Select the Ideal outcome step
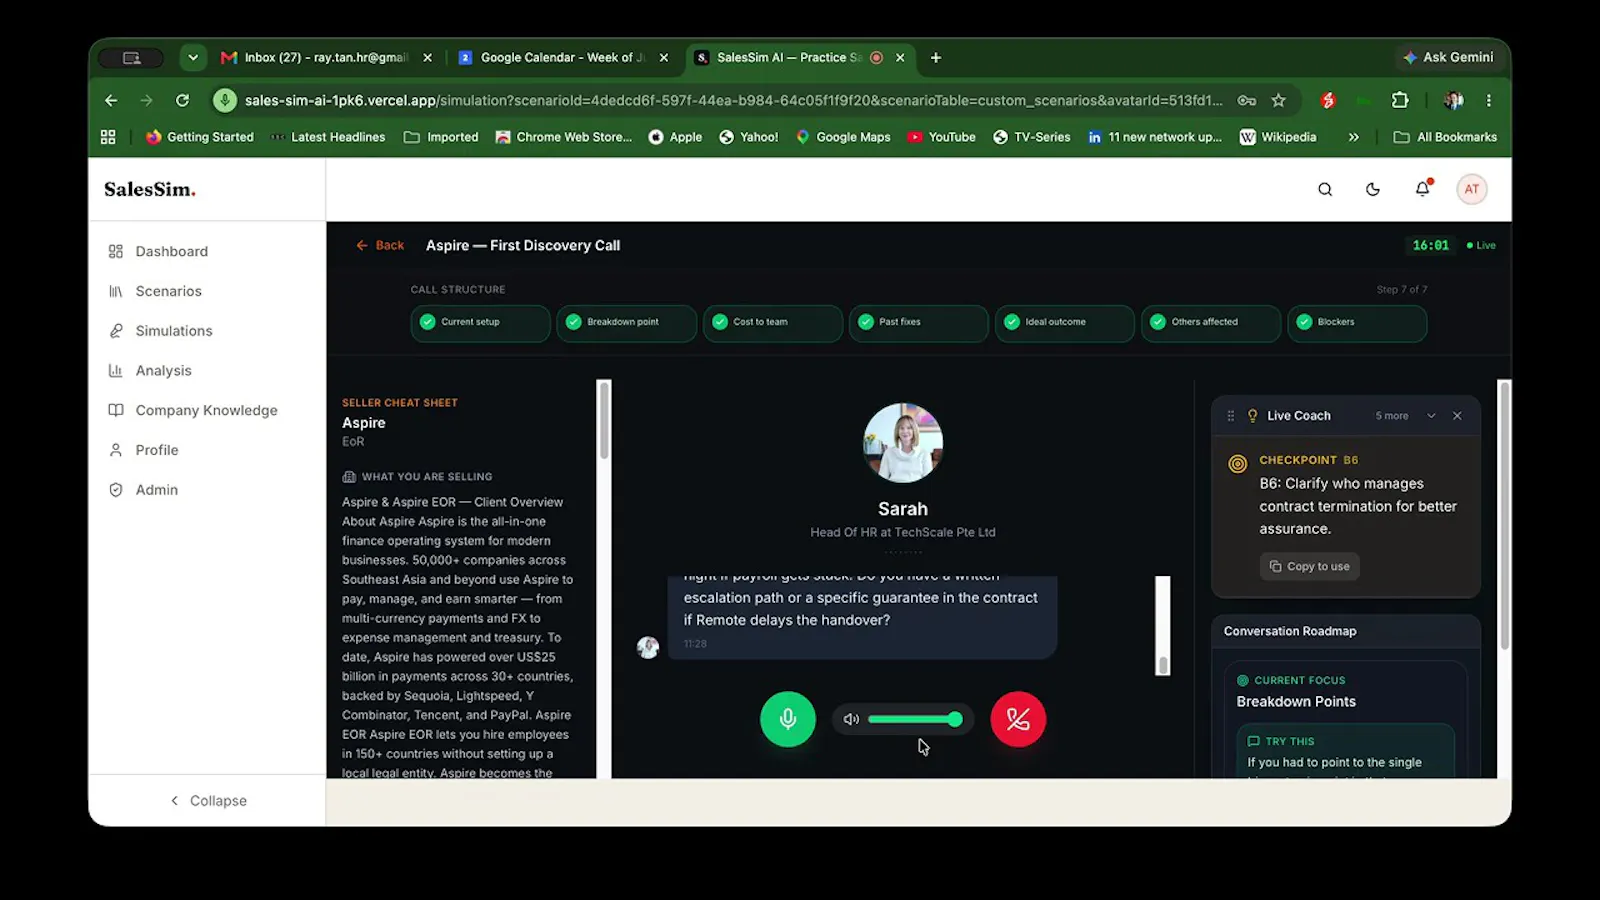1600x900 pixels. click(x=1064, y=322)
